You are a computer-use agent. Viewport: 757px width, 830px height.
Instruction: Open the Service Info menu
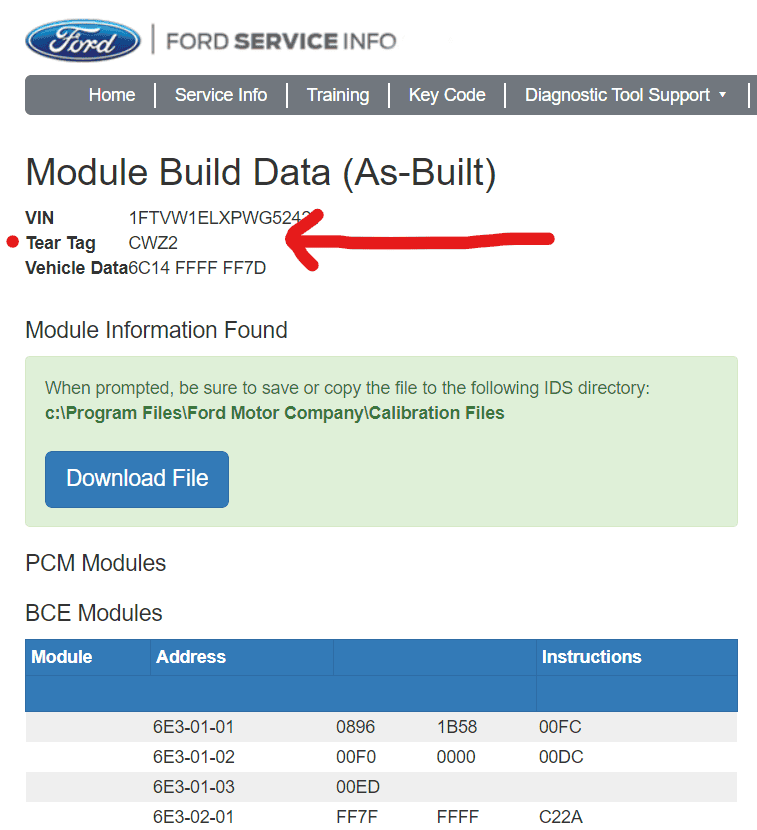coord(221,95)
